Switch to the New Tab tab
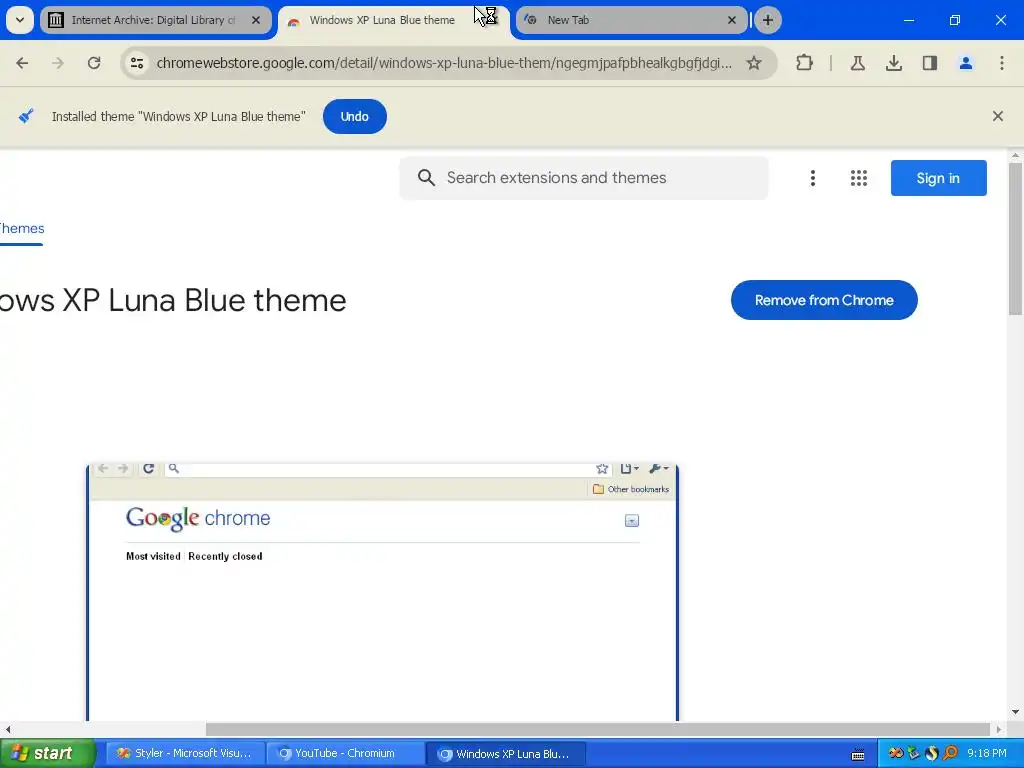1024x768 pixels. click(631, 20)
